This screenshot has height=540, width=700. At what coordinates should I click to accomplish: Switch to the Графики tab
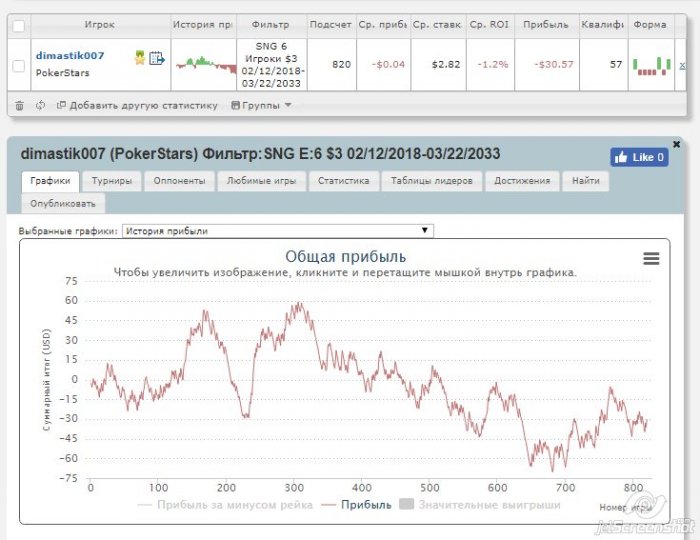(x=50, y=181)
